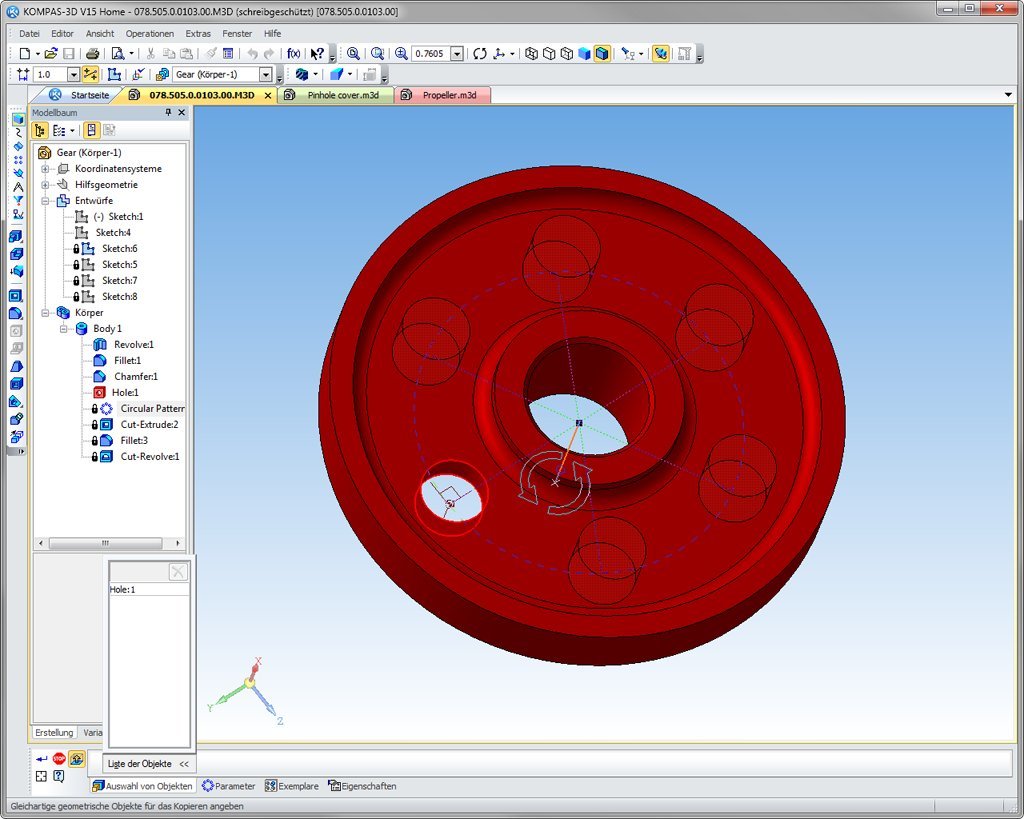Viewport: 1024px width, 819px height.
Task: Collapse the Körper tree node
Action: point(45,313)
